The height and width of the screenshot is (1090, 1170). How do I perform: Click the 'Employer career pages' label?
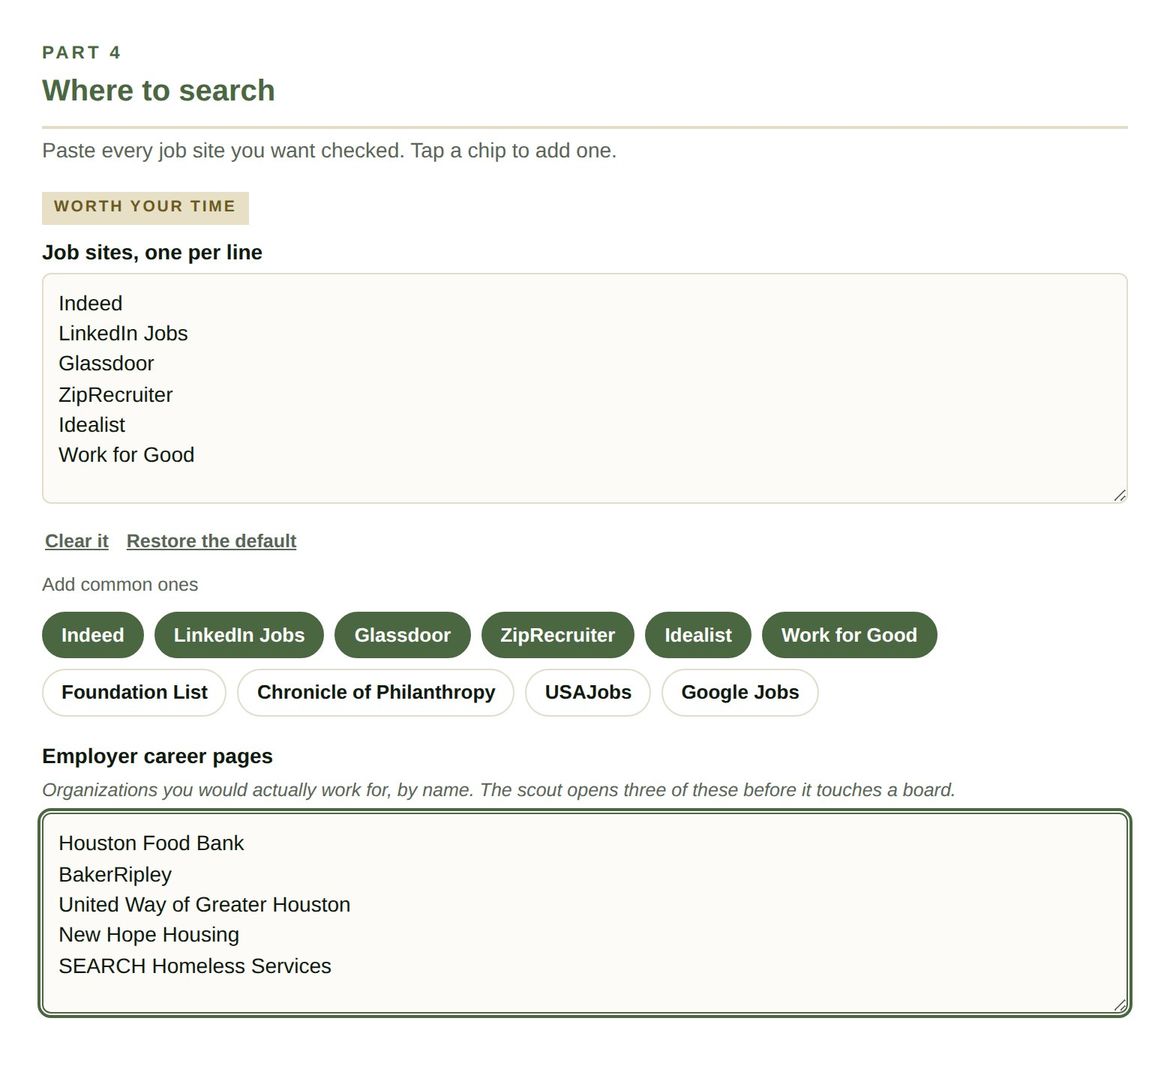[157, 756]
